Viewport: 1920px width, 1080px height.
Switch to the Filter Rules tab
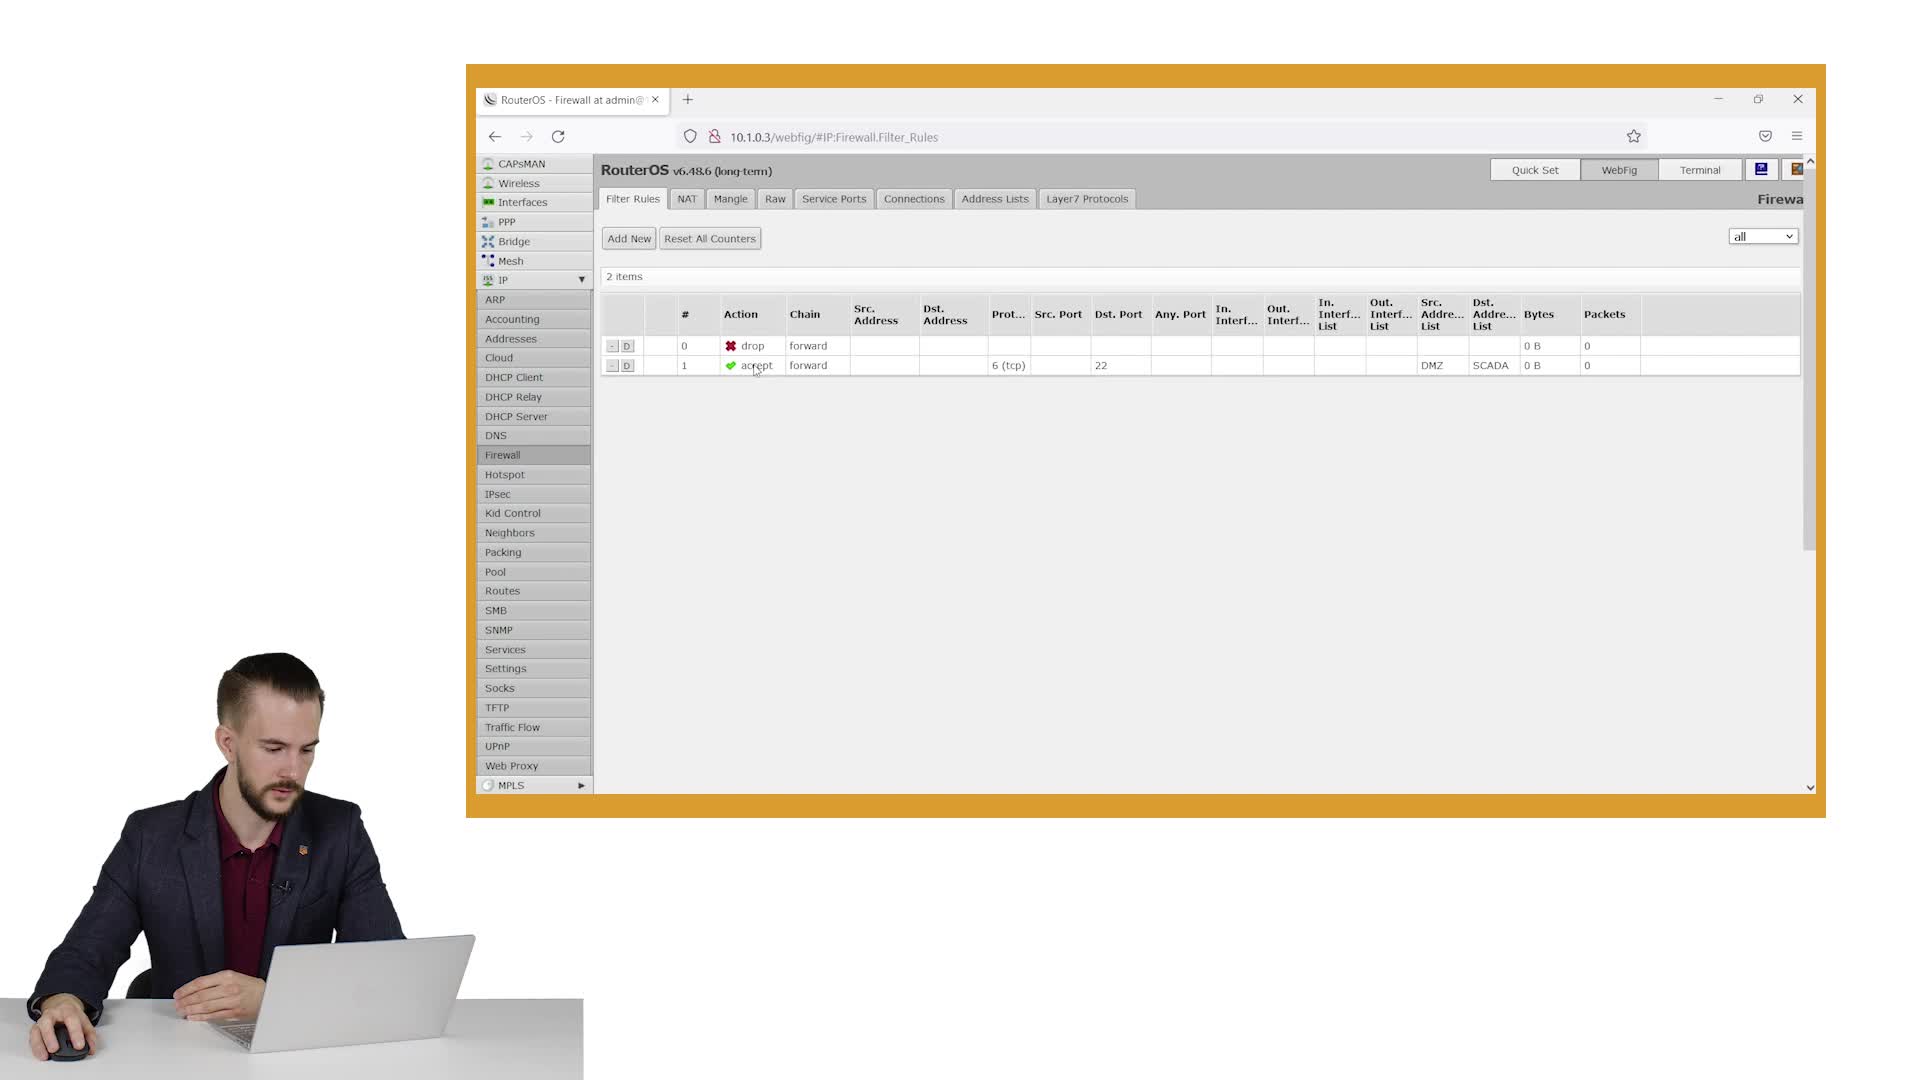click(x=633, y=199)
